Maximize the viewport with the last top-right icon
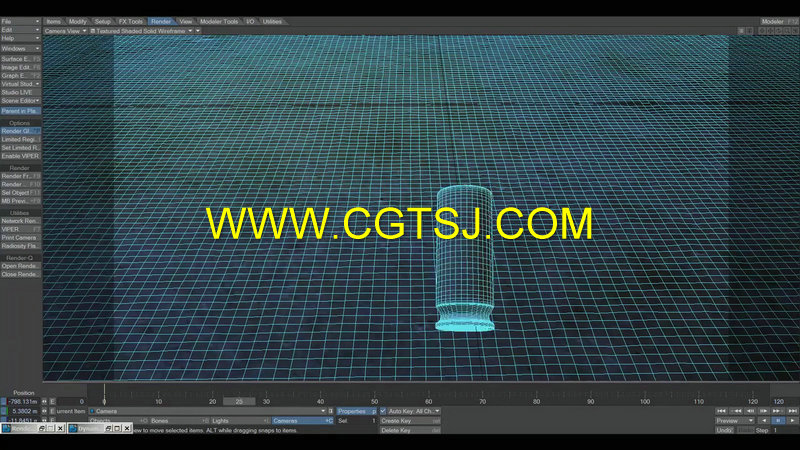 tap(795, 31)
